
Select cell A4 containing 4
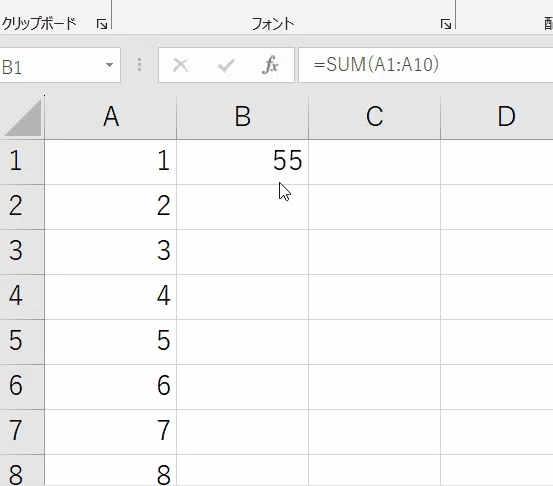point(111,297)
